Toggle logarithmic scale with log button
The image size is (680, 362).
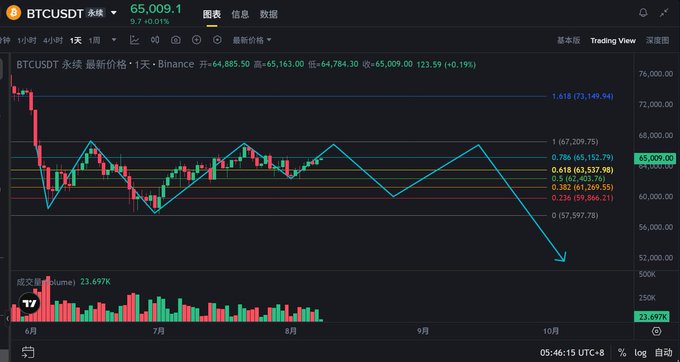tap(641, 352)
